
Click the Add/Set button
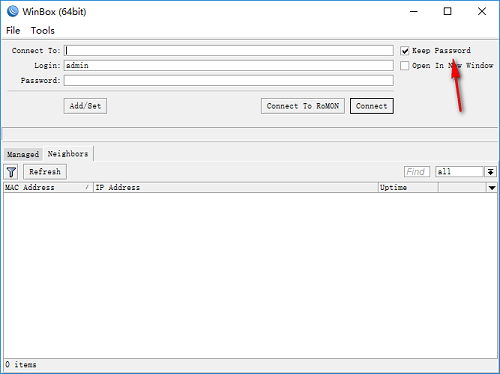[85, 106]
